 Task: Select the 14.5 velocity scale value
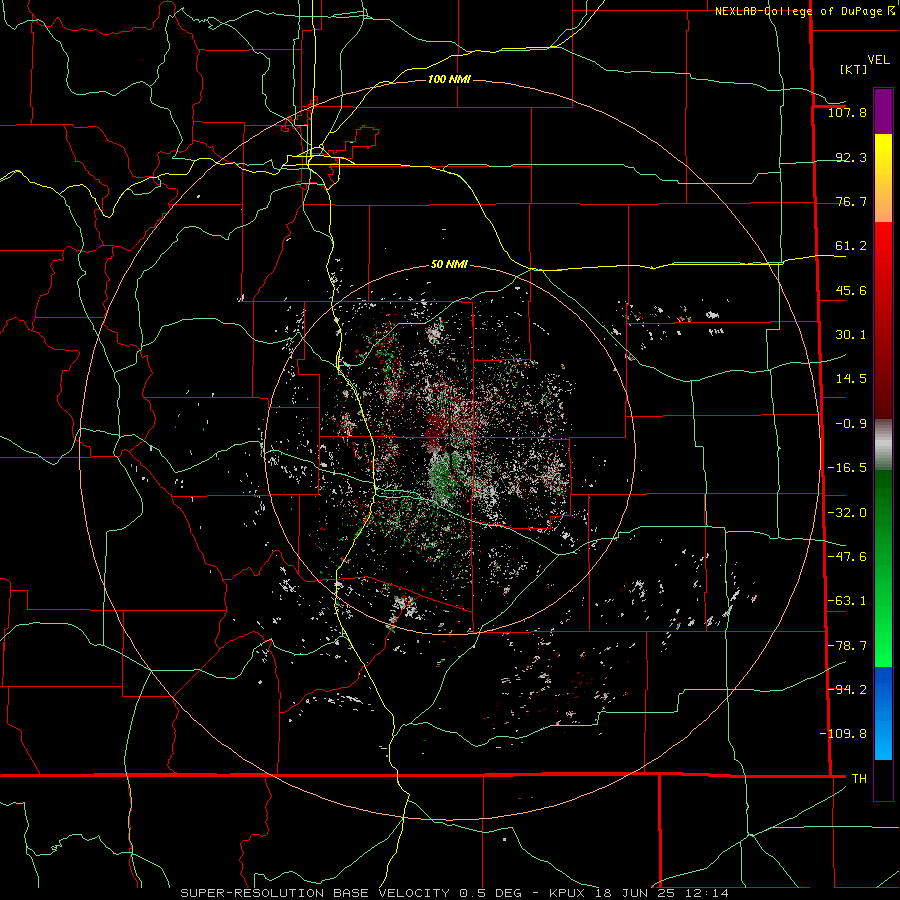[x=851, y=379]
